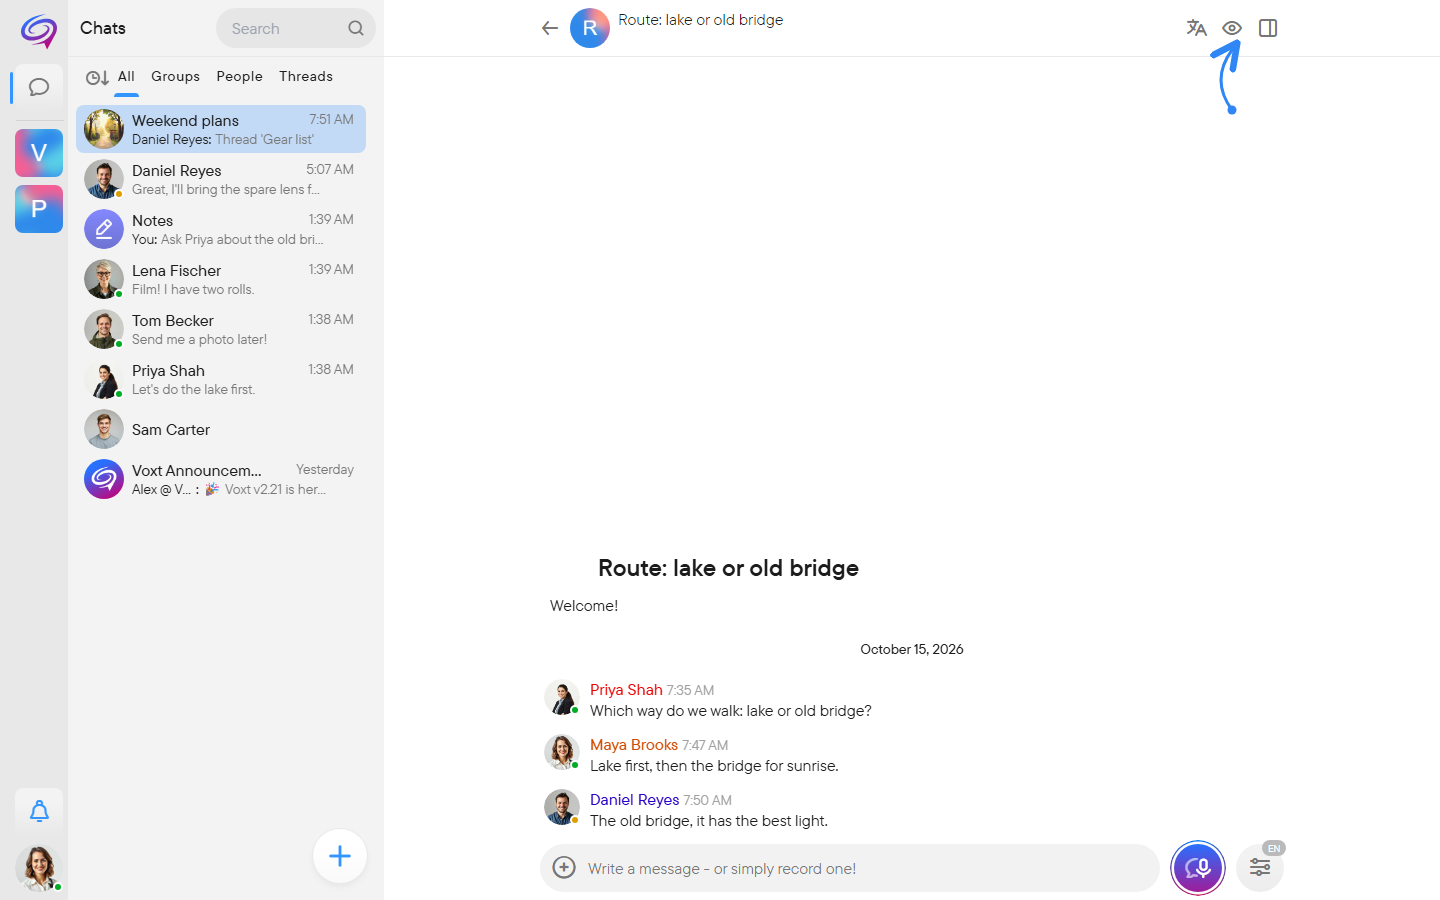This screenshot has height=900, width=1440.
Task: Switch to the Groups tab
Action: click(175, 77)
